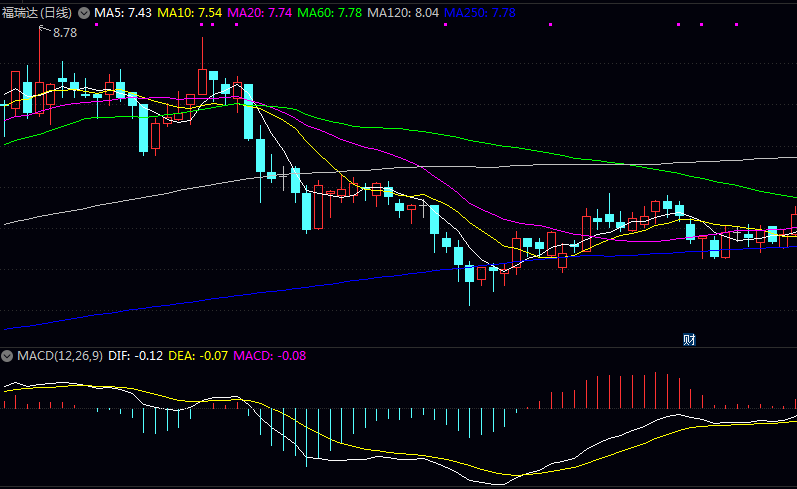
Task: Select the MA250: 7.78 indicator label
Action: pyautogui.click(x=480, y=13)
